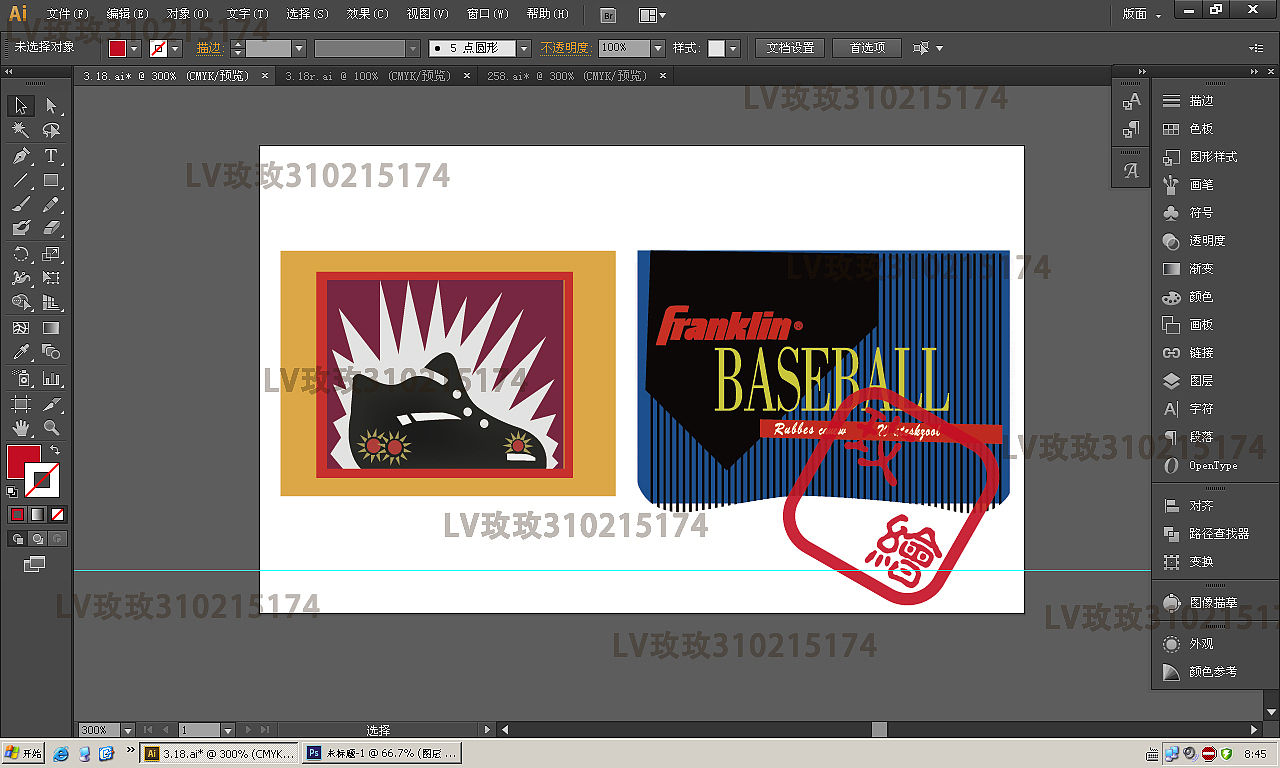
Task: Click the 不透明度 opacity link
Action: (565, 48)
